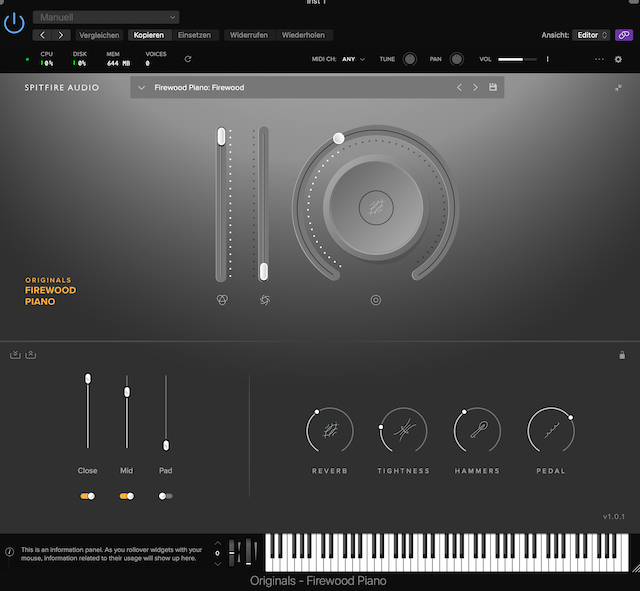Image resolution: width=640 pixels, height=591 pixels.
Task: Click the Pad fader label
Action: [x=165, y=471]
